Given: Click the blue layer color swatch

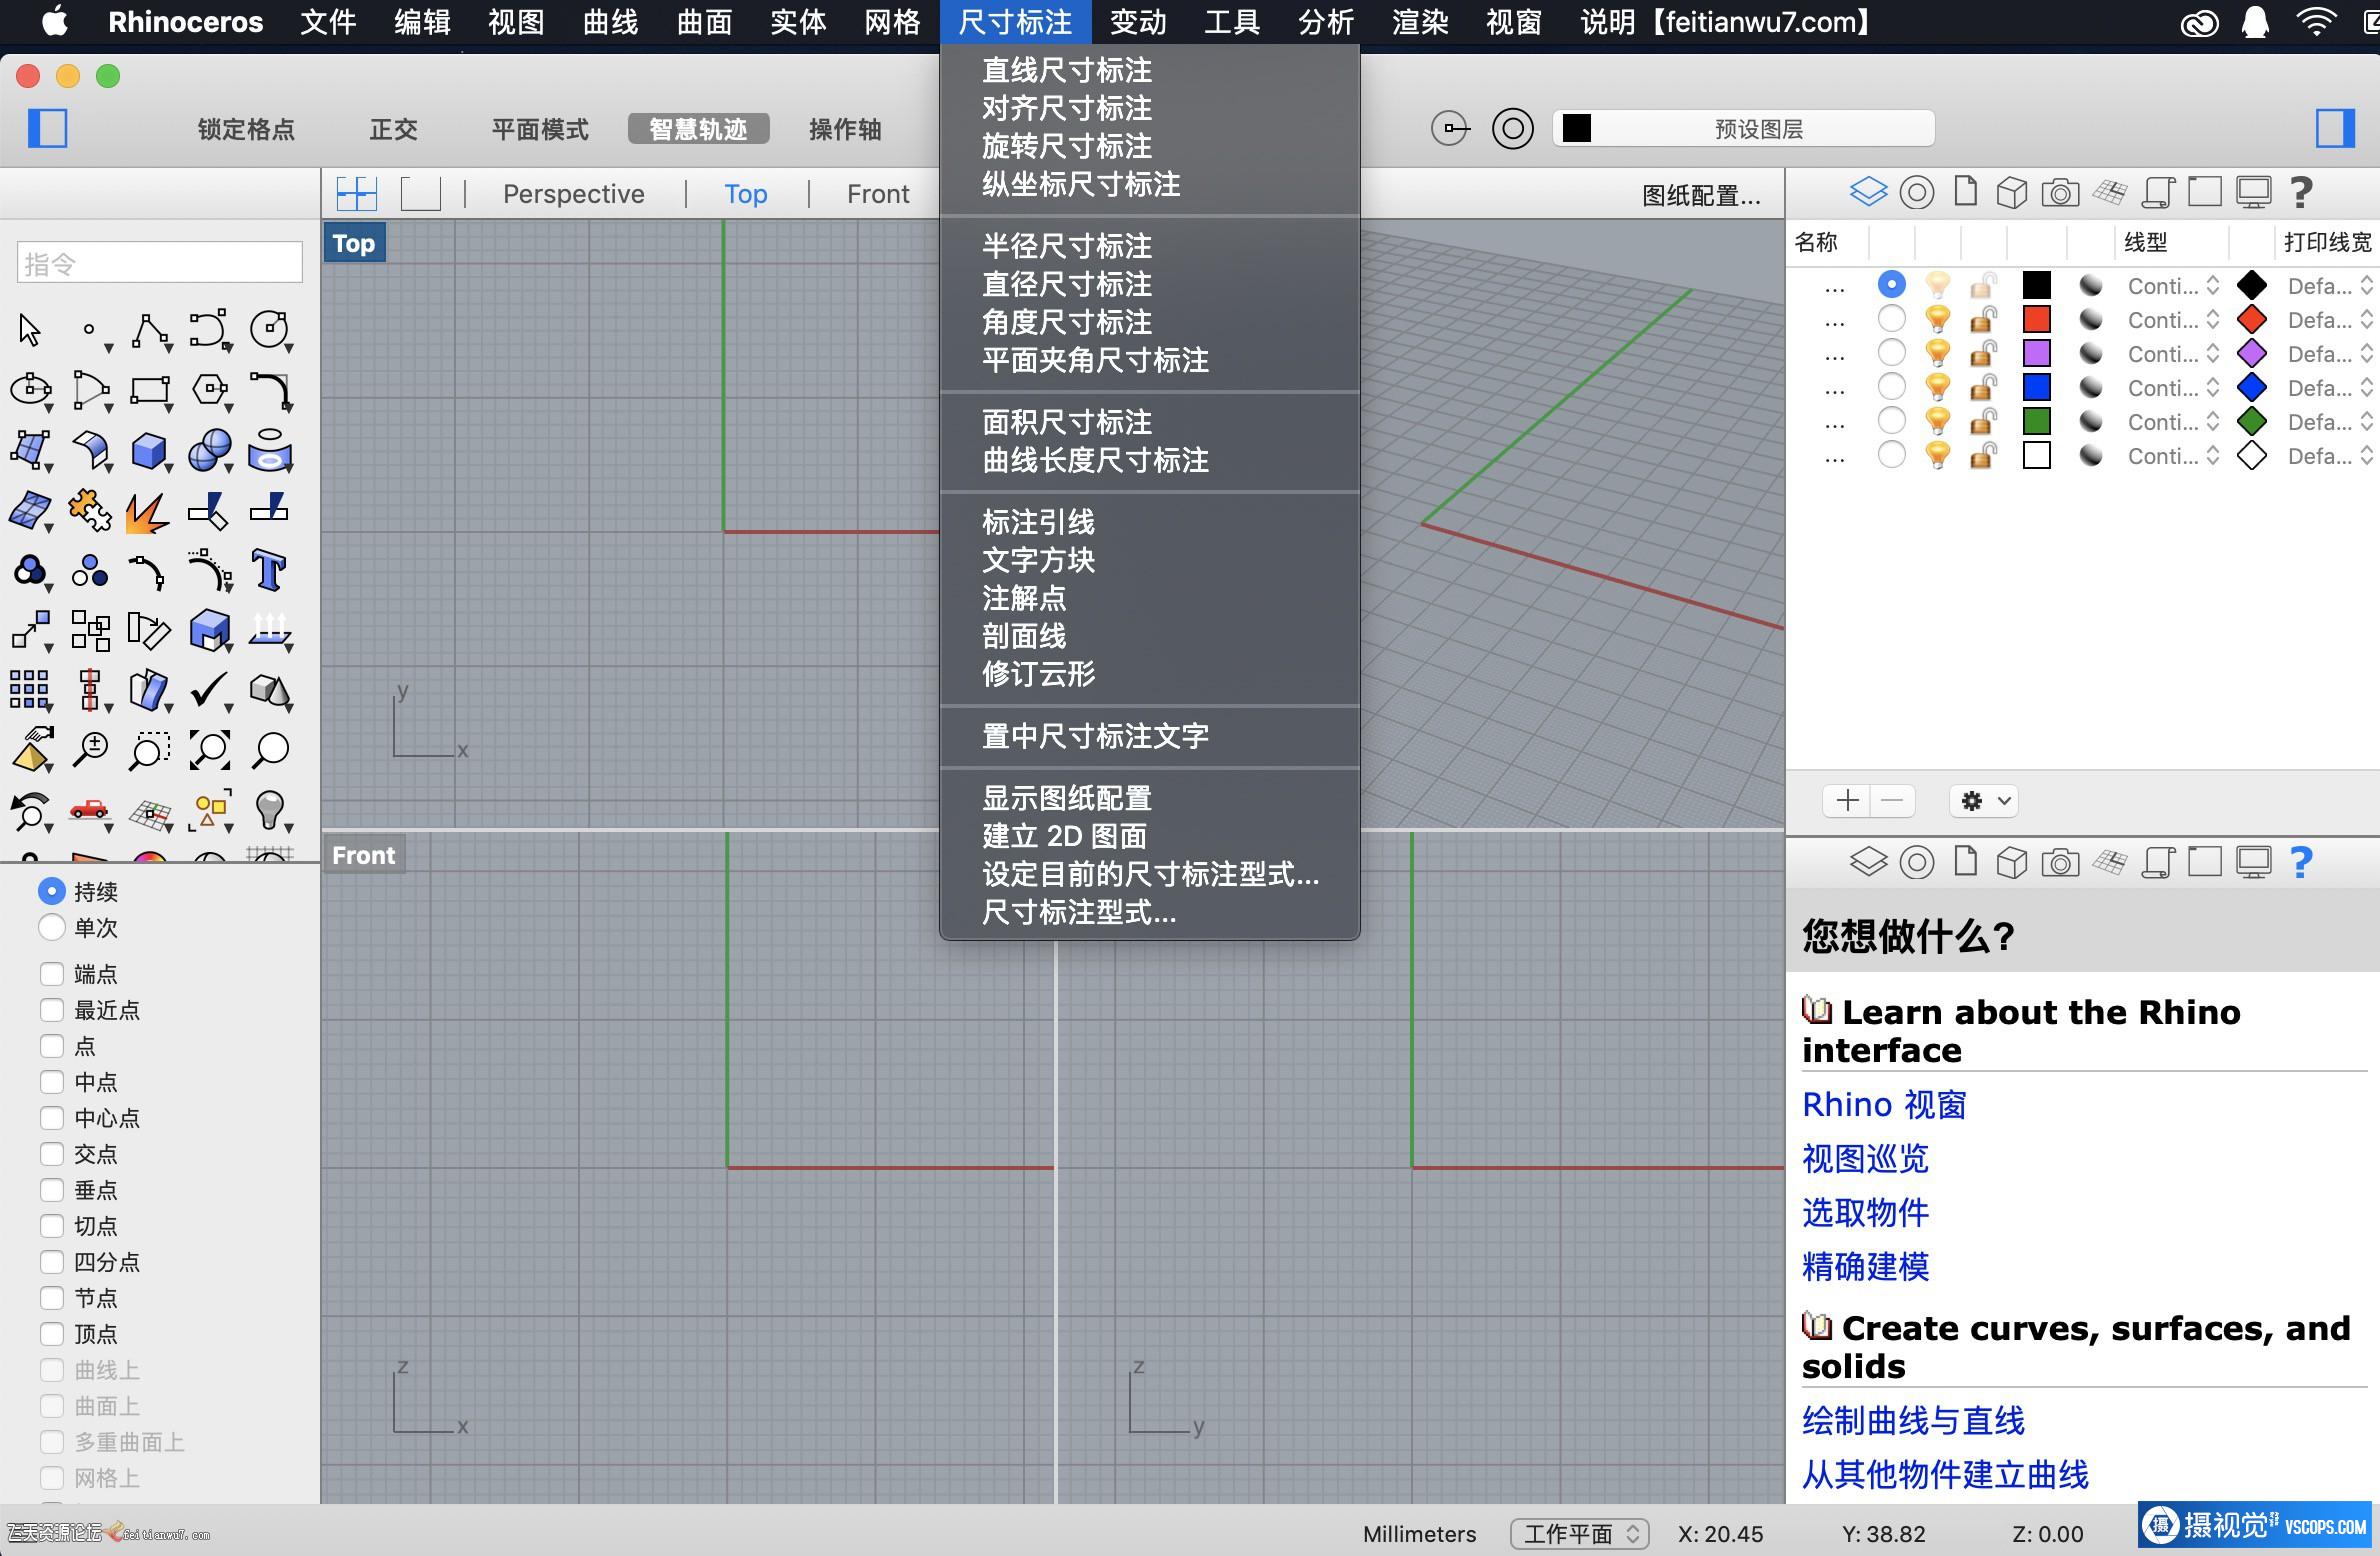Looking at the screenshot, I should tap(2036, 388).
